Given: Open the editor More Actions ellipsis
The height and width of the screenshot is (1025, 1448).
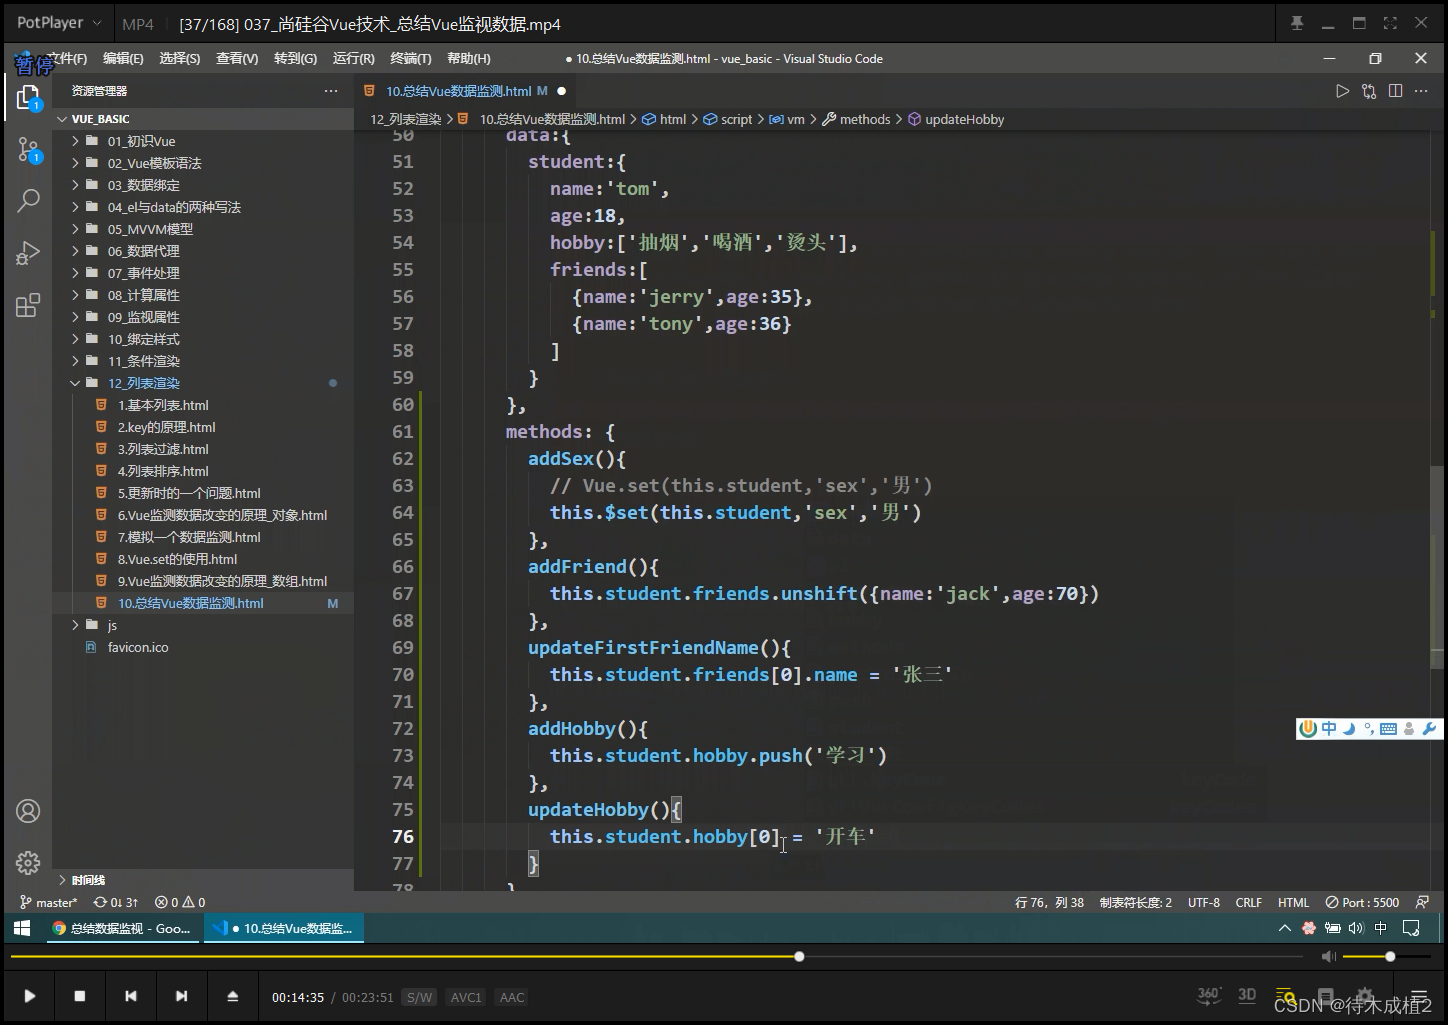Looking at the screenshot, I should coord(1421,91).
